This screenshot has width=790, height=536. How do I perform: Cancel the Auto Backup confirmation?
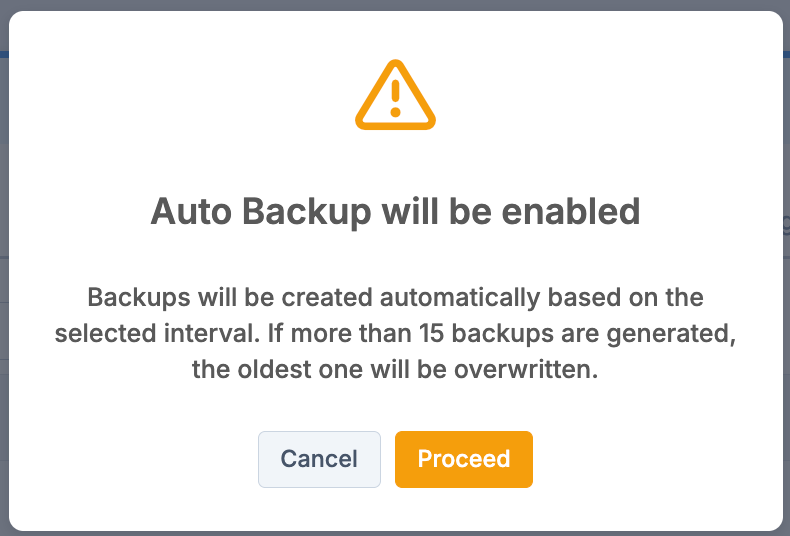click(319, 459)
